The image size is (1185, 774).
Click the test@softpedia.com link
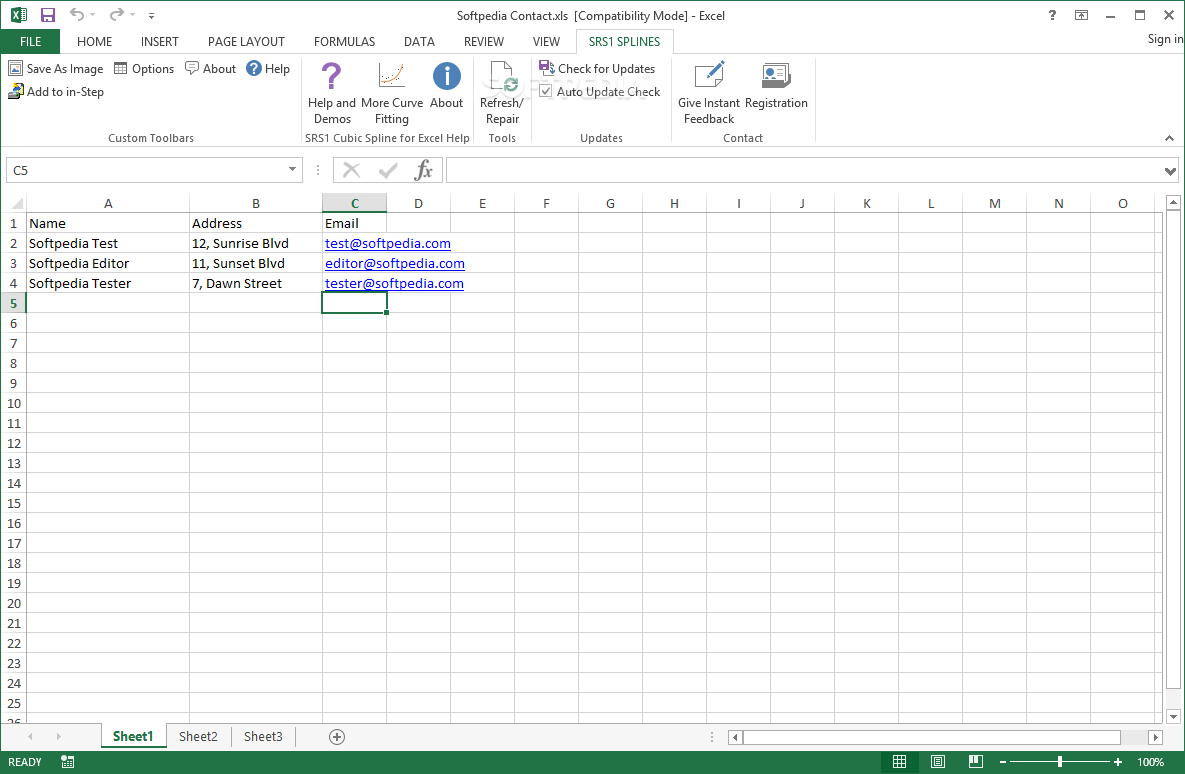click(x=388, y=243)
